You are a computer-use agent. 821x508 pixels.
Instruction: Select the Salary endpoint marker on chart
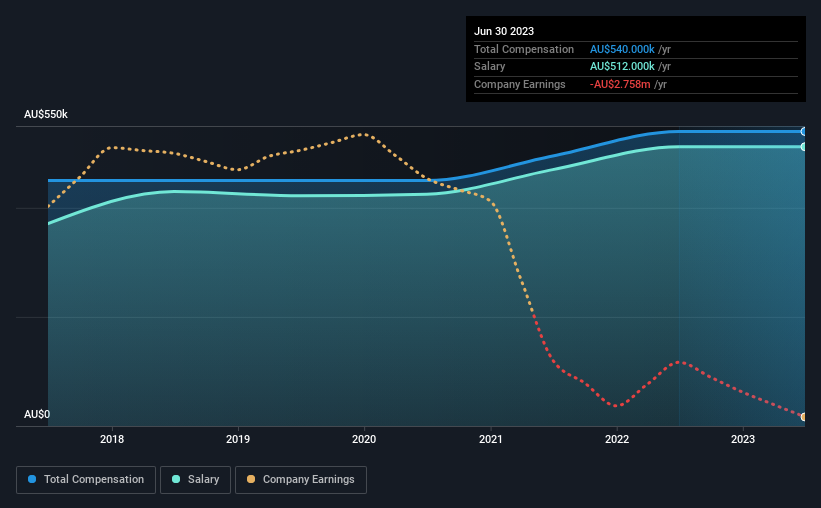(803, 147)
